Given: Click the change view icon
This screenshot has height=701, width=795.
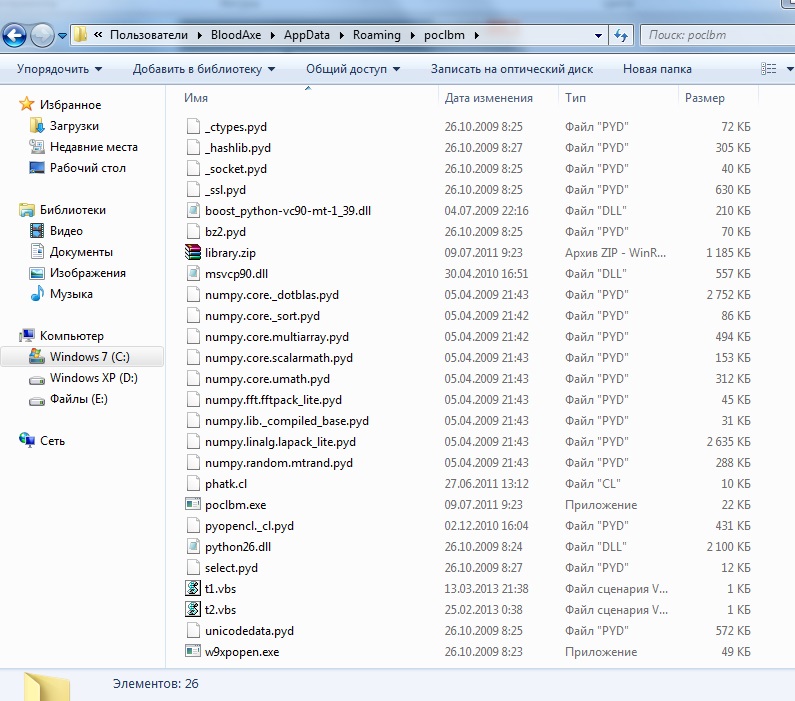Looking at the screenshot, I should pyautogui.click(x=769, y=68).
